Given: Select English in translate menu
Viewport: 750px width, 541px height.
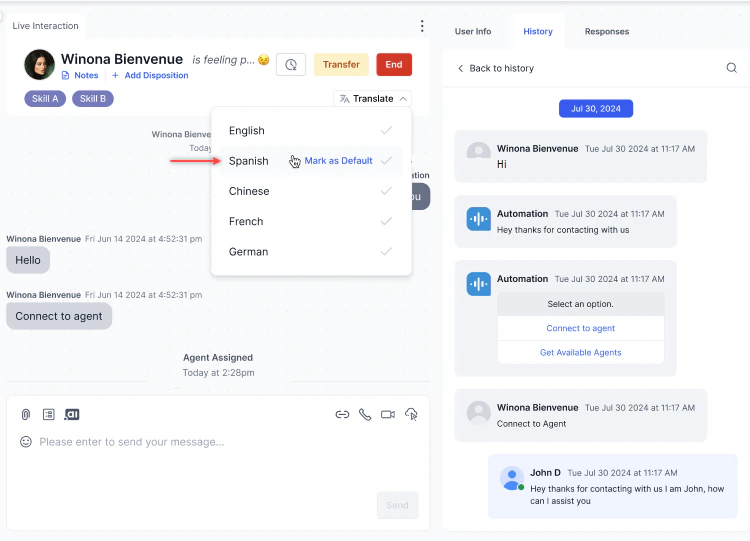Looking at the screenshot, I should pos(311,131).
